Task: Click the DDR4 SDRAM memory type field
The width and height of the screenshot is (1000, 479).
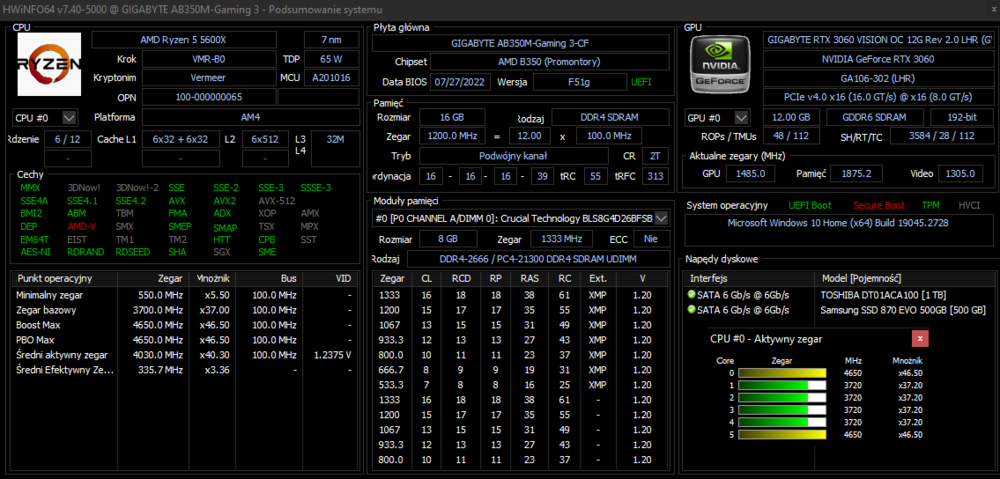Action: pos(611,117)
